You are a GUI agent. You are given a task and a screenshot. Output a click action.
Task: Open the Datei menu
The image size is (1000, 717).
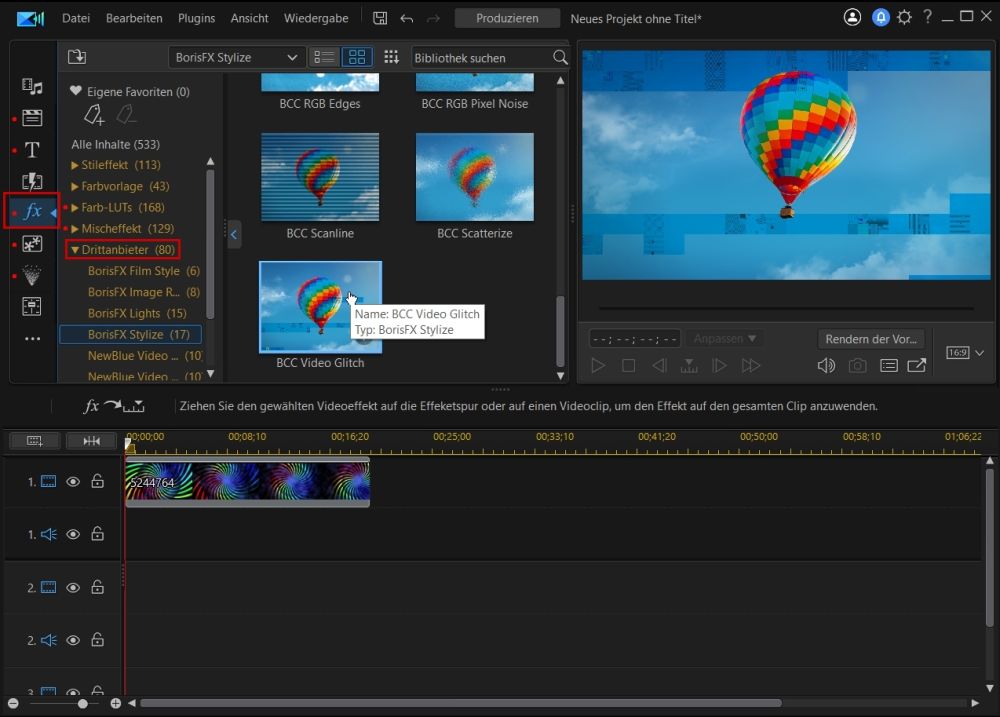(76, 18)
